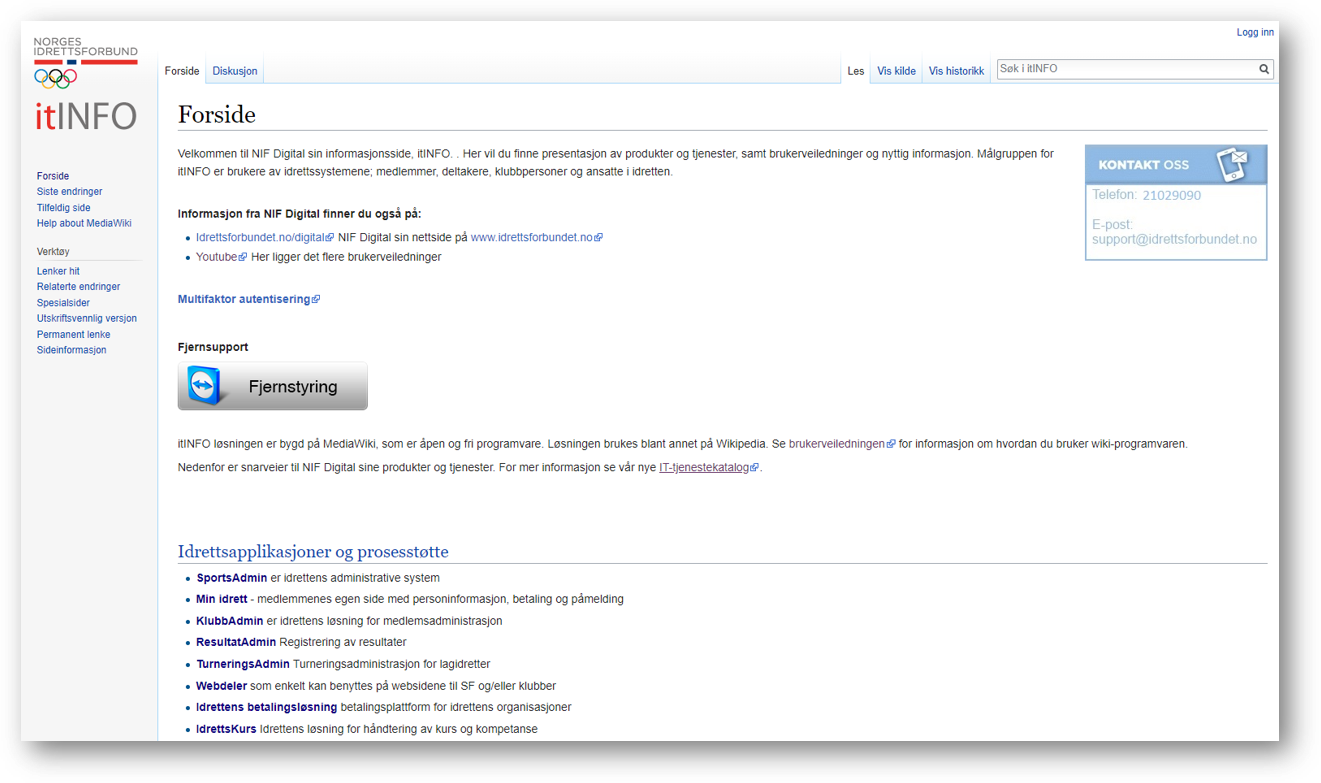
Task: Open the IdrettsKurs link
Action: [226, 730]
